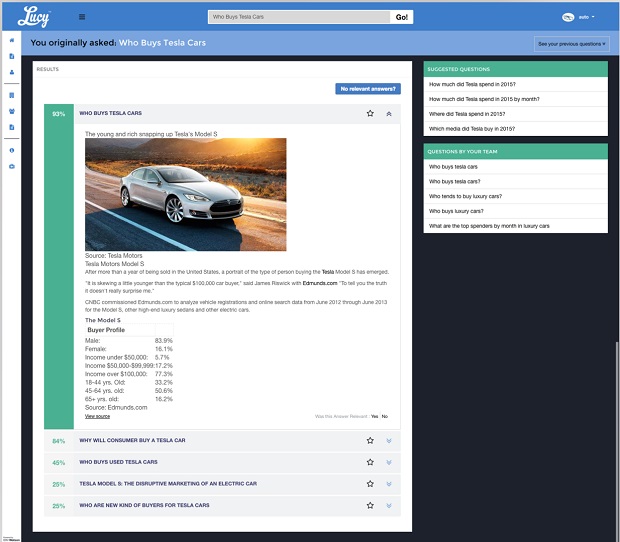Click the document icon between home and user icons
Viewport: 620px width, 542px height.
coord(12,56)
